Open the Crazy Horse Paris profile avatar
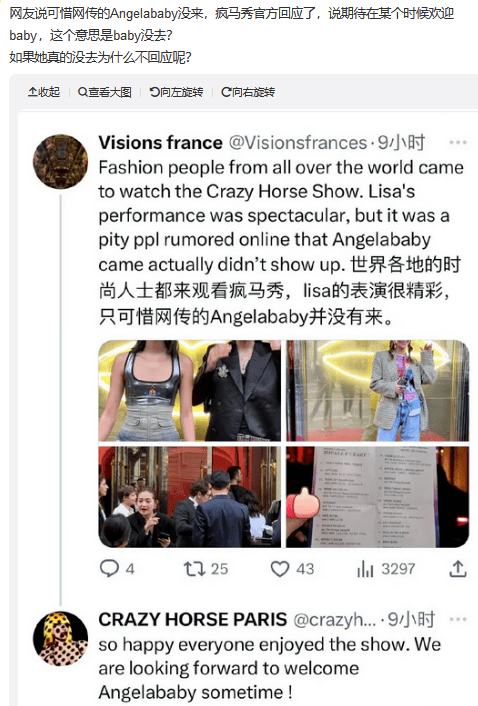This screenshot has width=478, height=706. tap(60, 638)
